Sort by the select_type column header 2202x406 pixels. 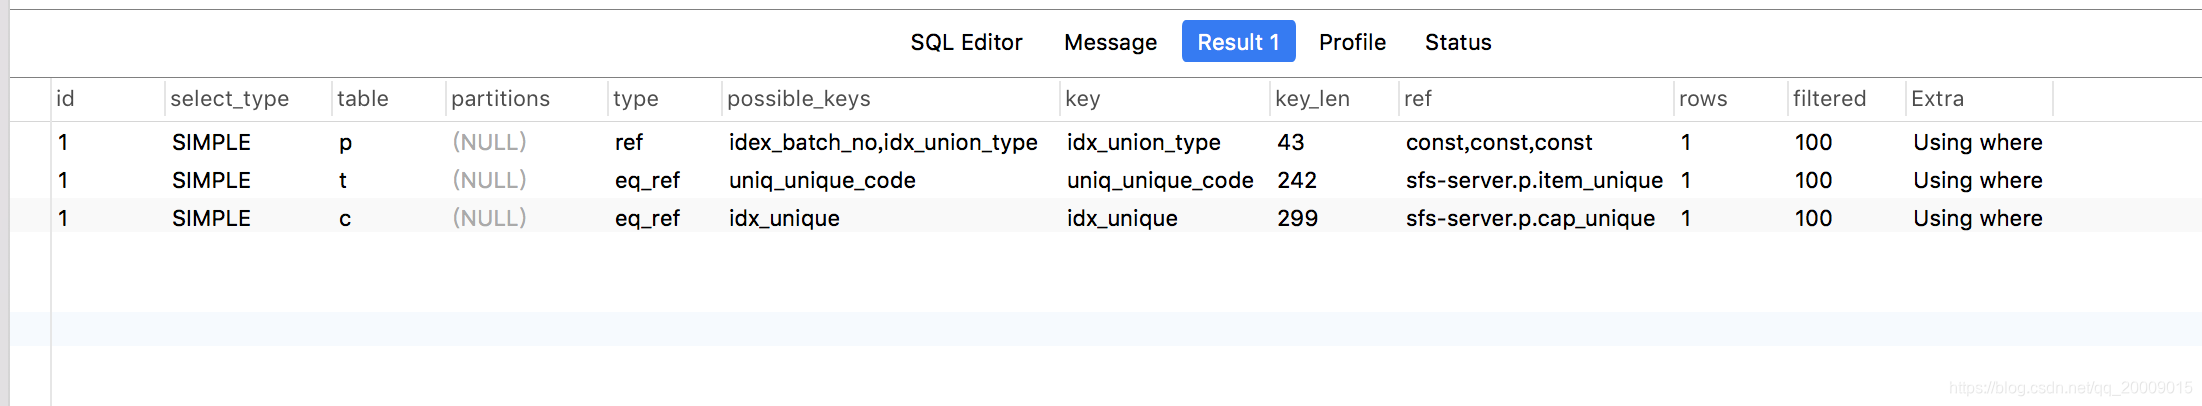point(230,98)
